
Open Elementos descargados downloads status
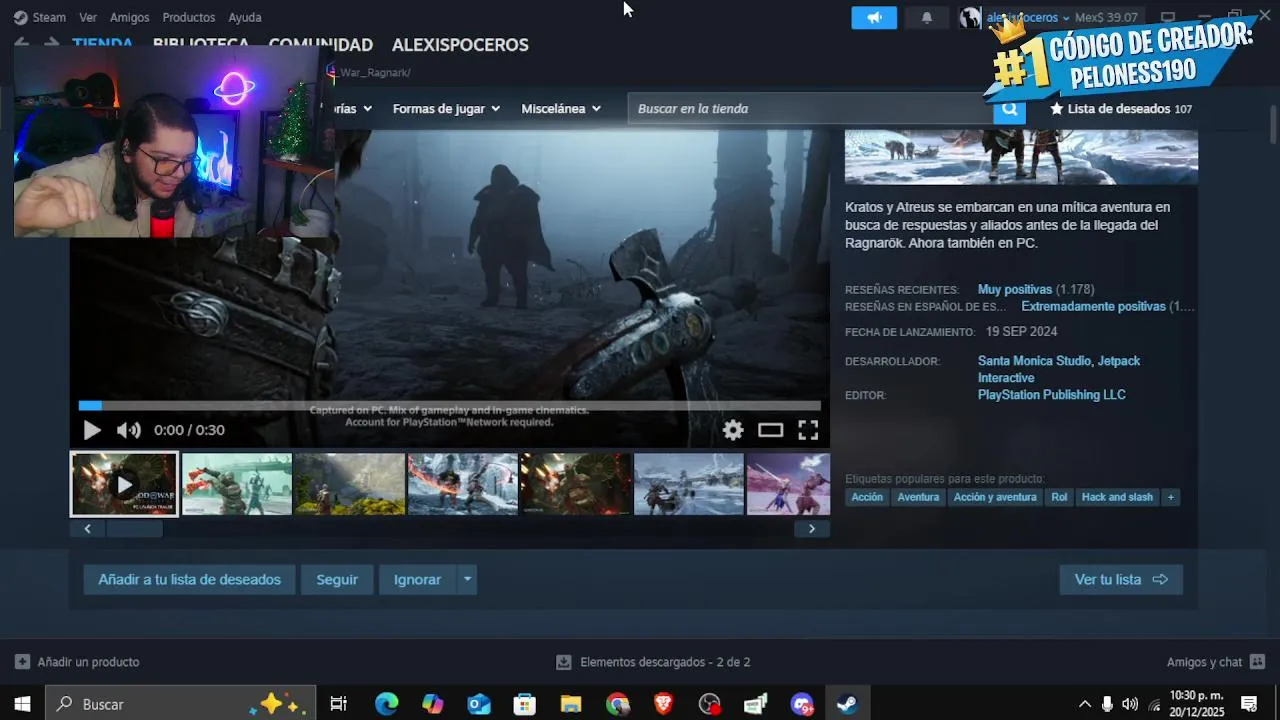pos(653,662)
